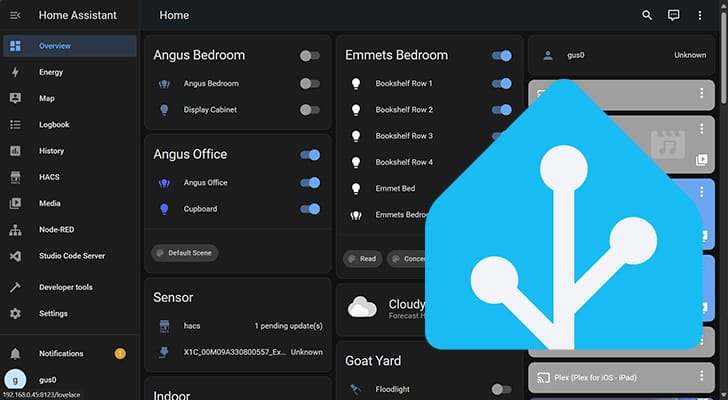Image resolution: width=728 pixels, height=400 pixels.
Task: Open the Angus Bedroom card title
Action: [x=199, y=55]
